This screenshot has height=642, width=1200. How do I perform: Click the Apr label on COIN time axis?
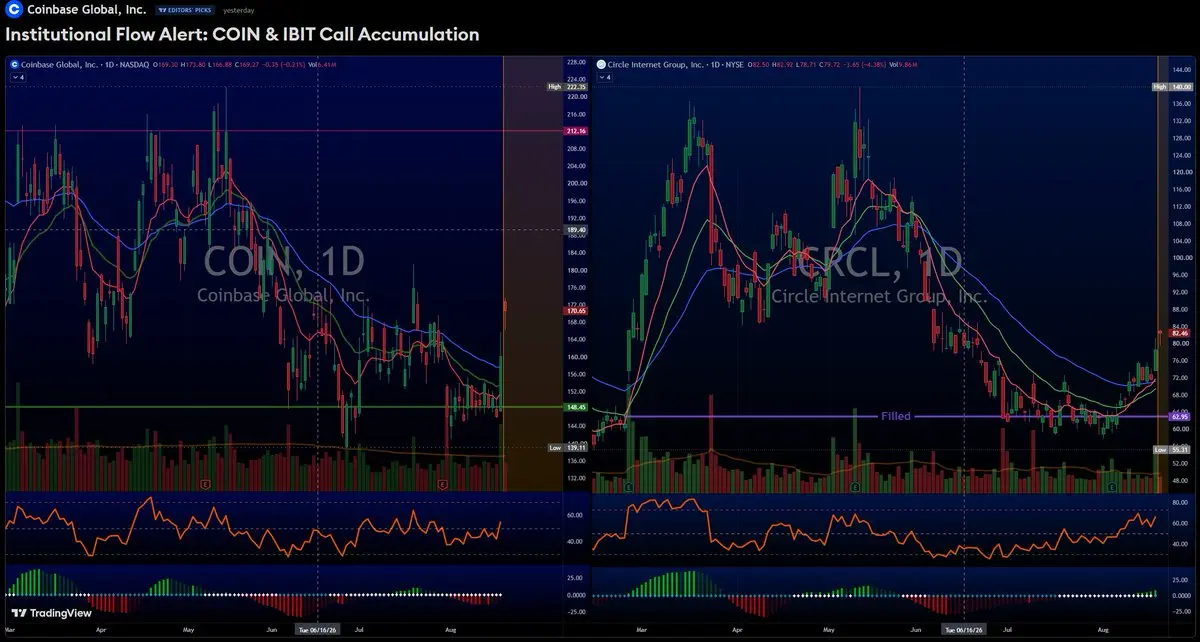(x=101, y=631)
